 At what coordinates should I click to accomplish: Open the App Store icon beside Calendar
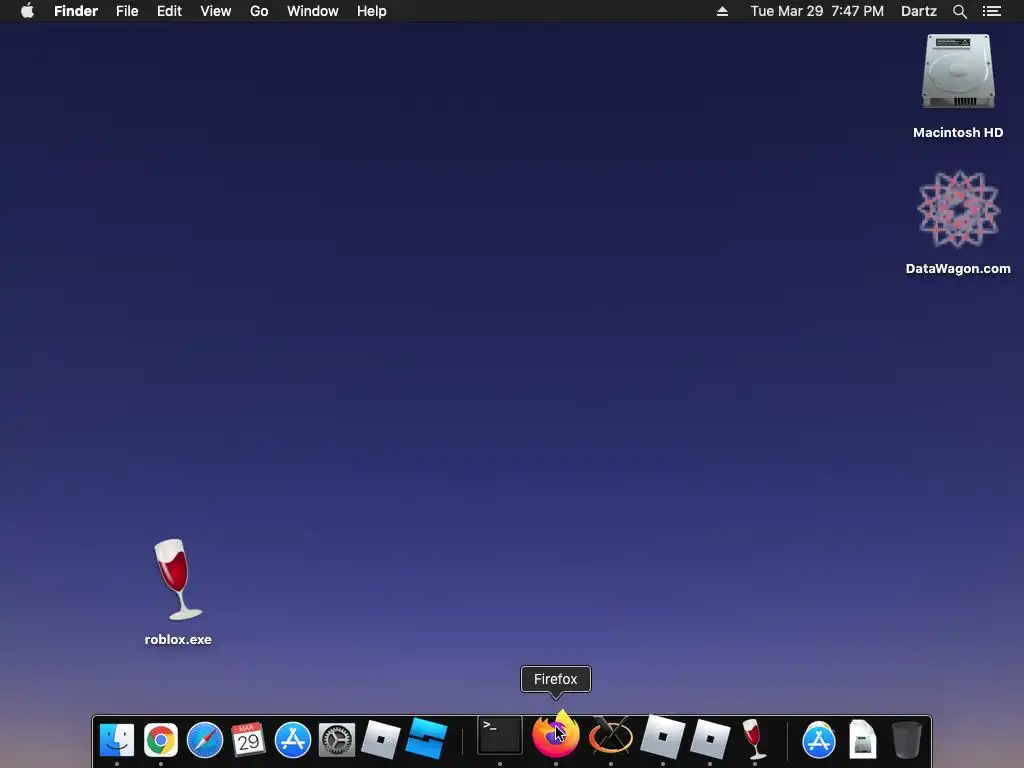tap(293, 740)
